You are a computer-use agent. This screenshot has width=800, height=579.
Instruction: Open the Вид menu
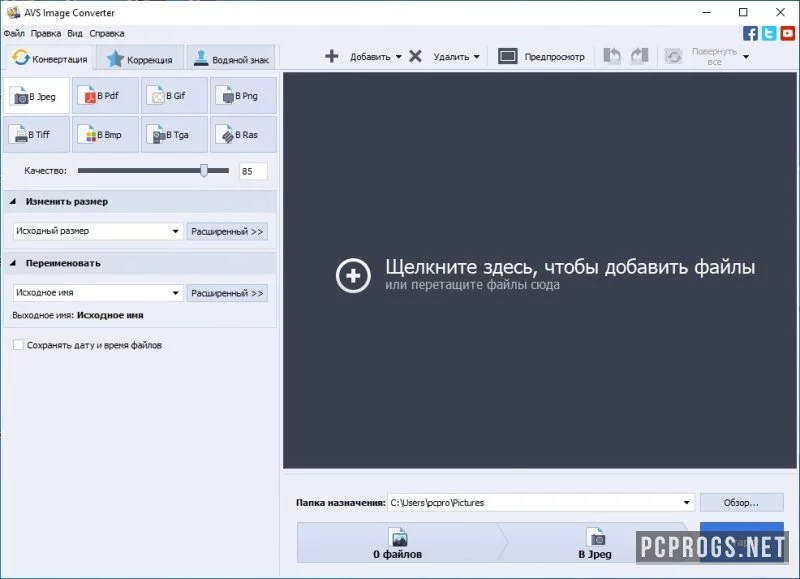(x=74, y=33)
